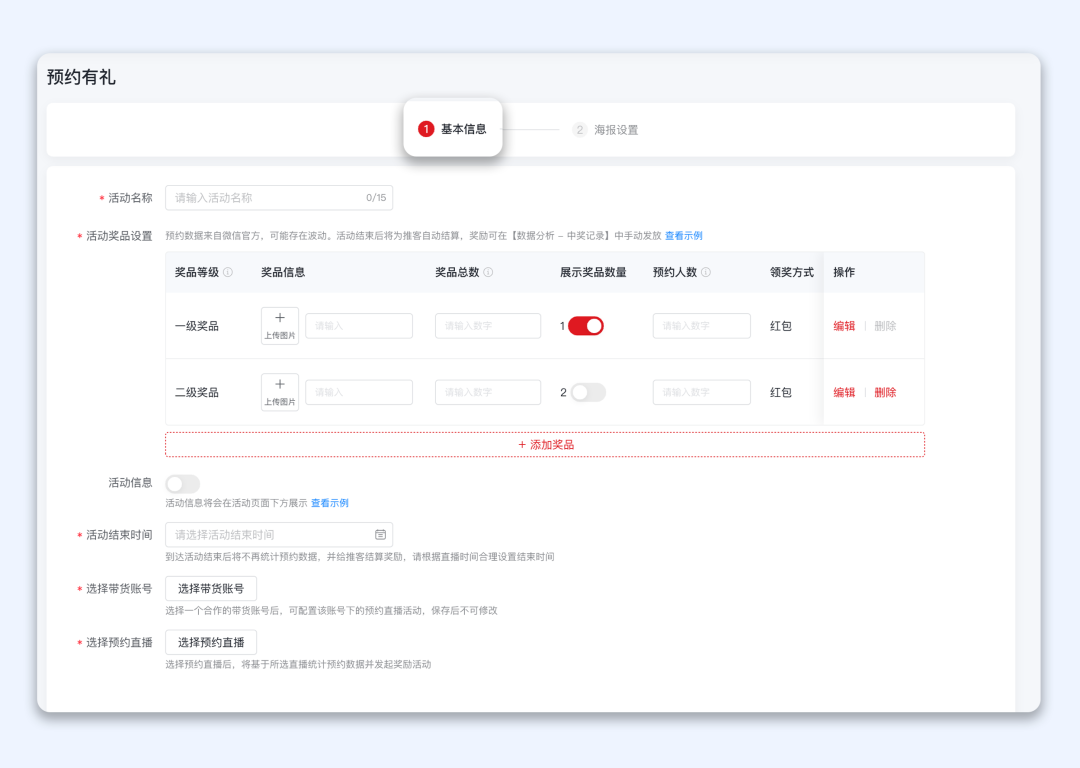This screenshot has height=768, width=1080.
Task: Click the red step 1 circle indicator
Action: 426,129
